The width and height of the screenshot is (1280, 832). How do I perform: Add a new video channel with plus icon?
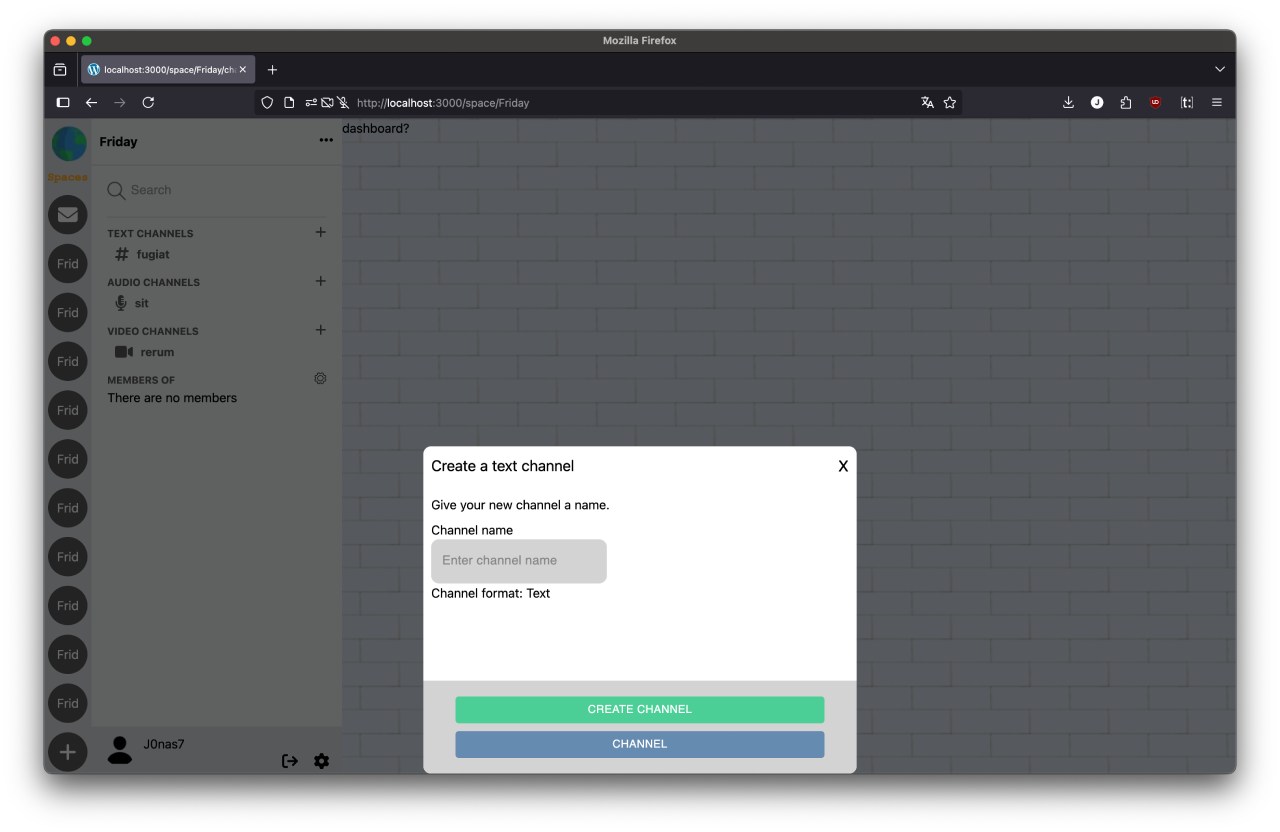click(320, 330)
